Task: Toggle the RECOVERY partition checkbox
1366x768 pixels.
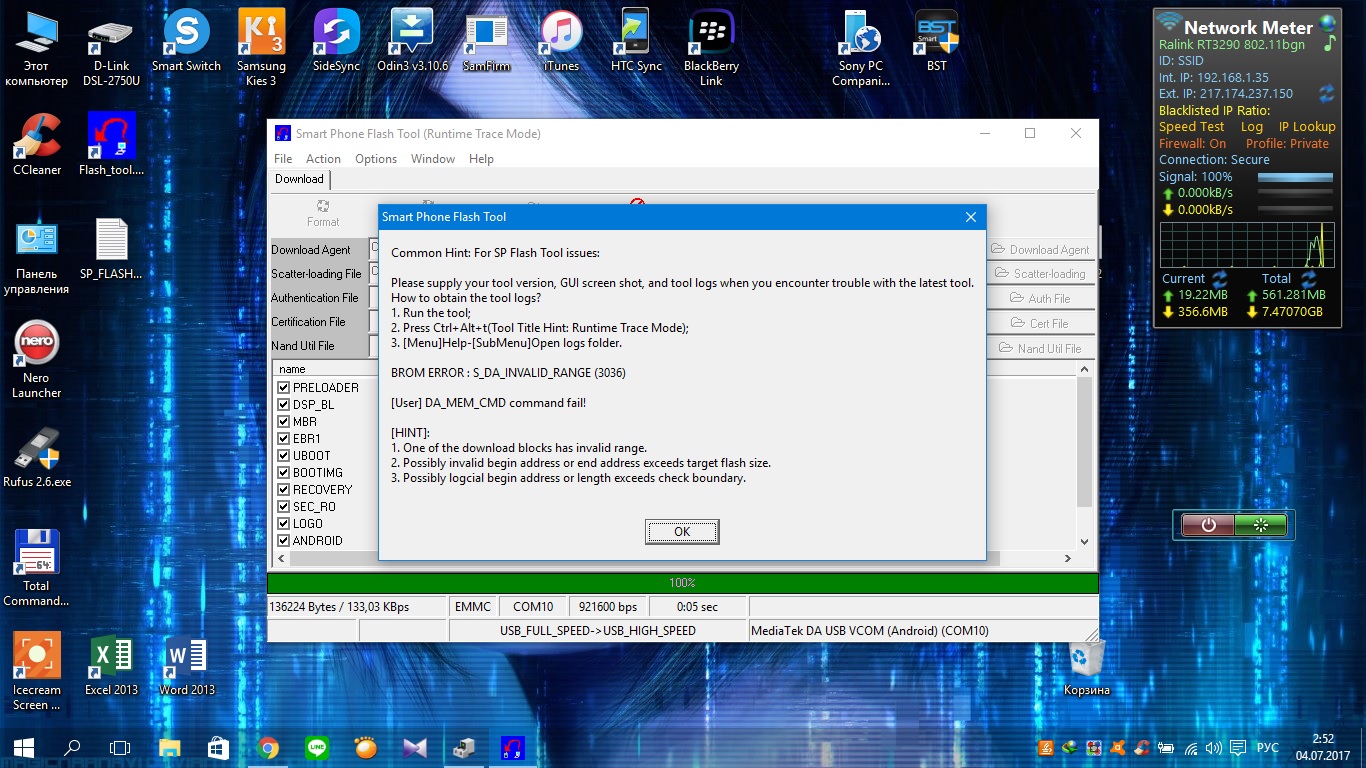Action: 284,490
